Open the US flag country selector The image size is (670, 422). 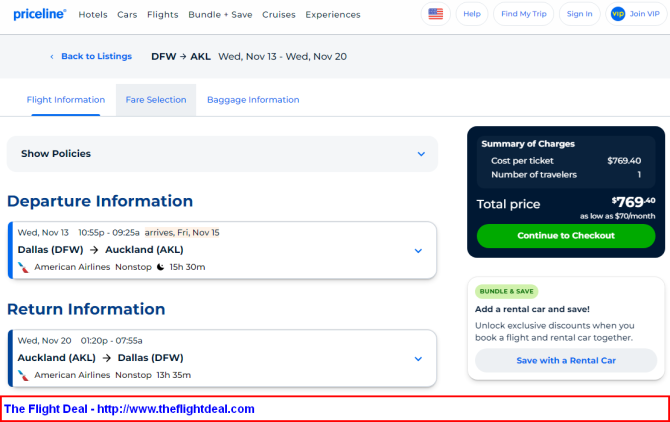(x=435, y=14)
